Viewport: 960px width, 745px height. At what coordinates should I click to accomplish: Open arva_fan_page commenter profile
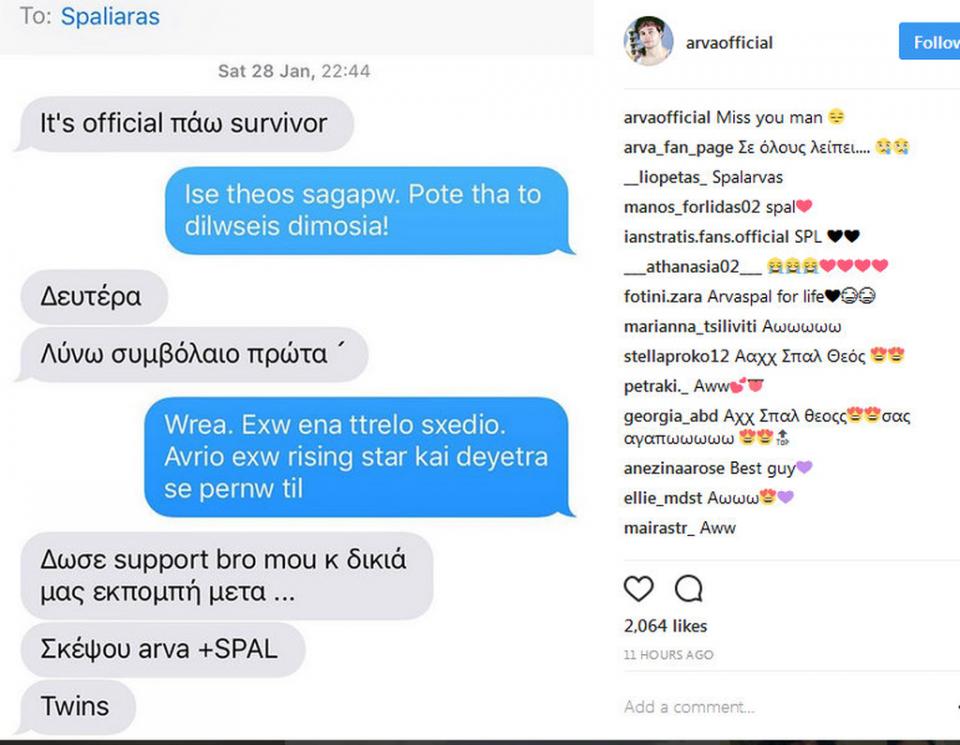pos(678,148)
